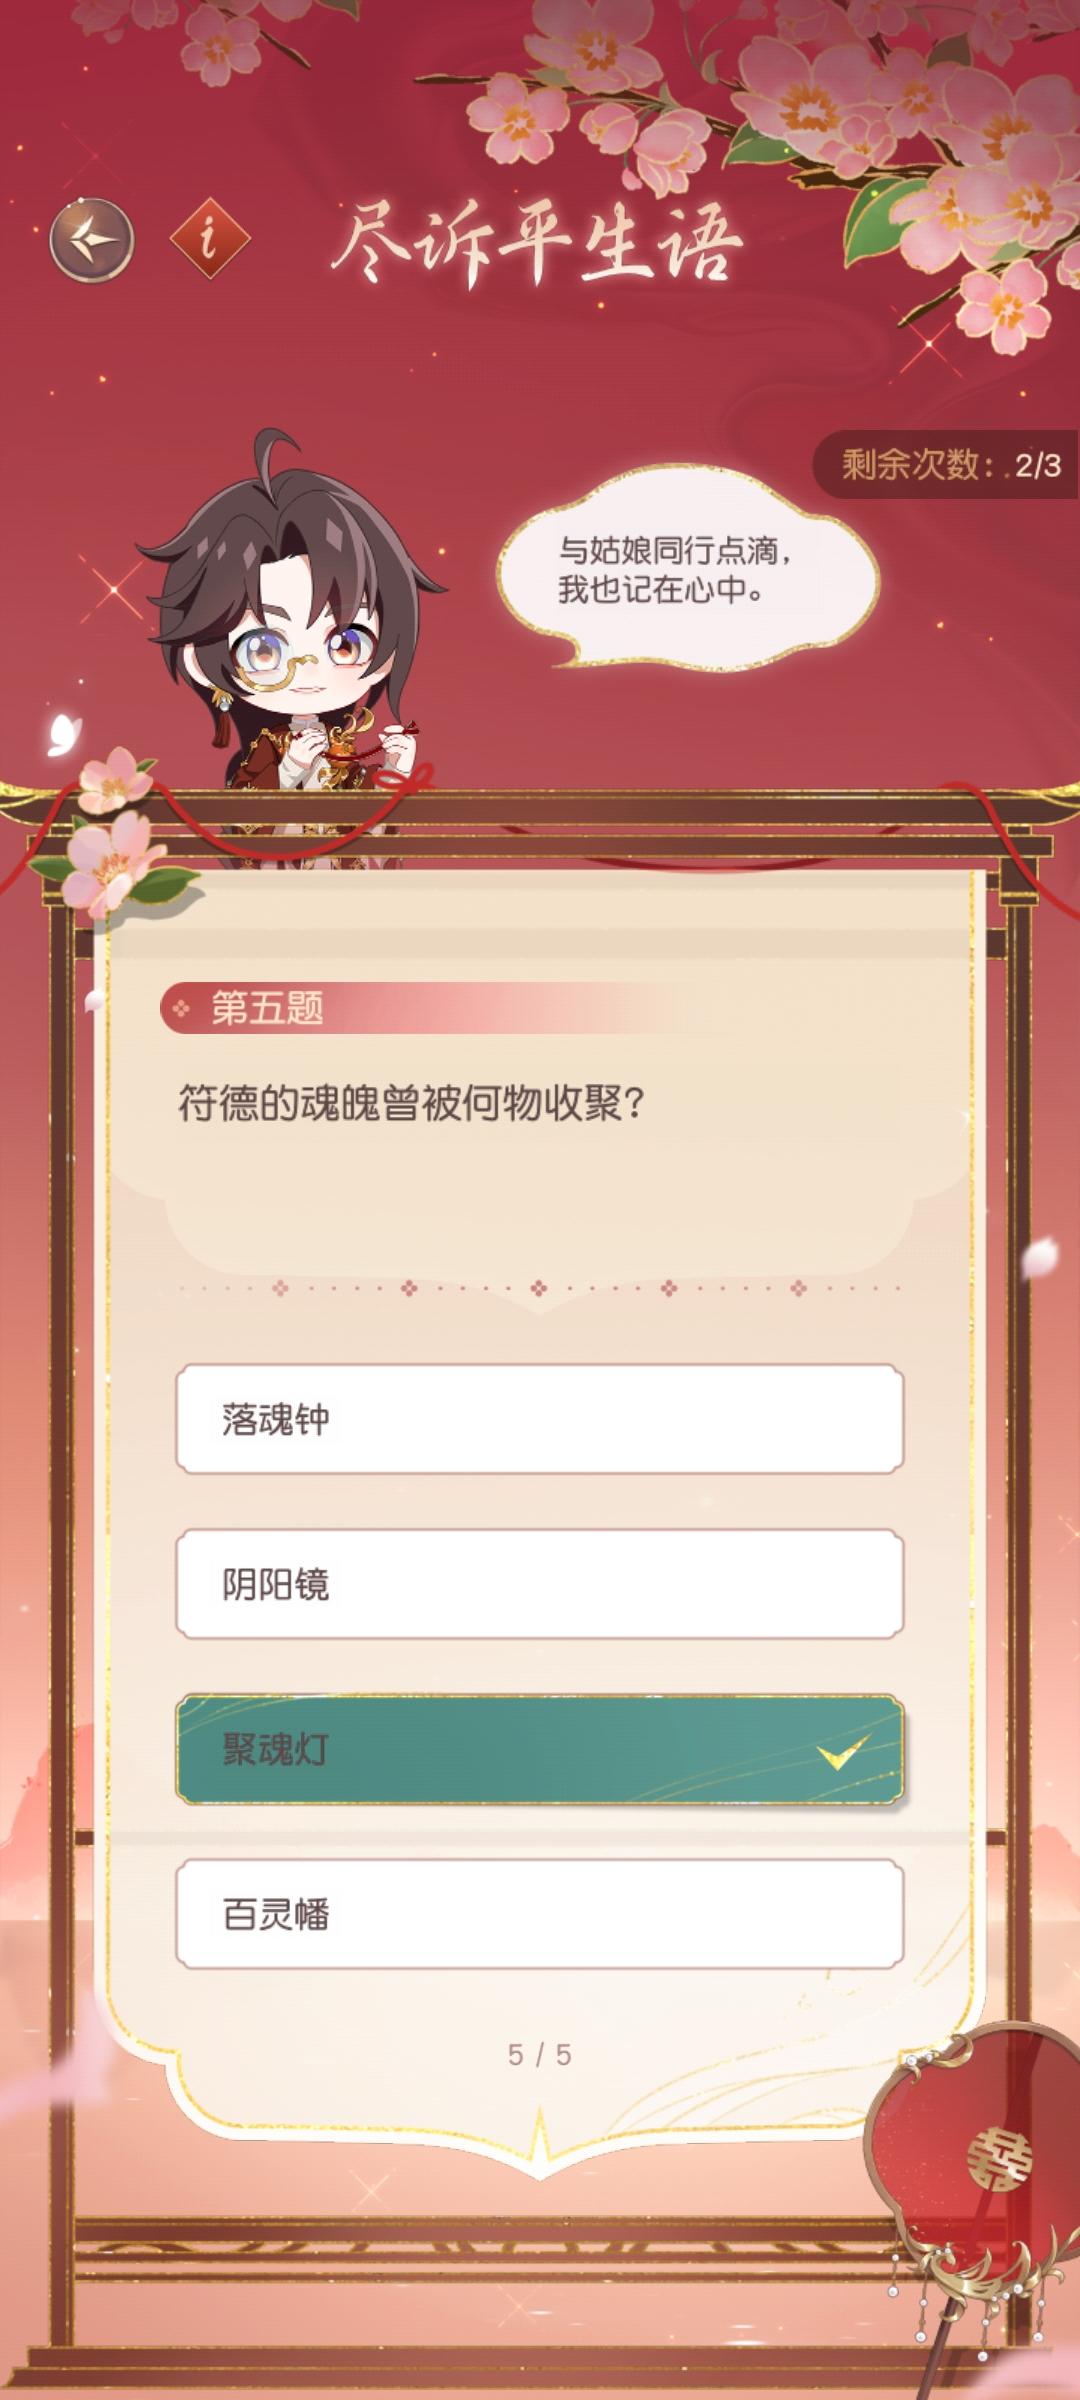This screenshot has height=2400, width=1080.
Task: Tap the round back arrow icon
Action: point(92,240)
